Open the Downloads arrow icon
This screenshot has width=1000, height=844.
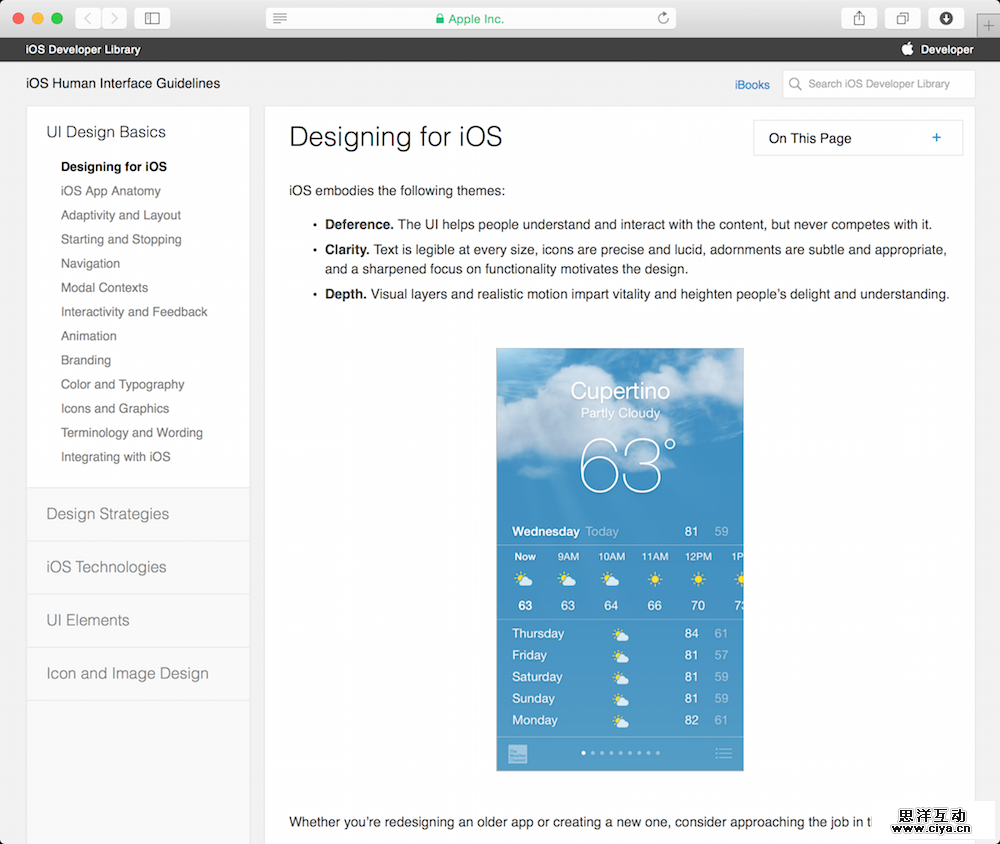(x=946, y=18)
